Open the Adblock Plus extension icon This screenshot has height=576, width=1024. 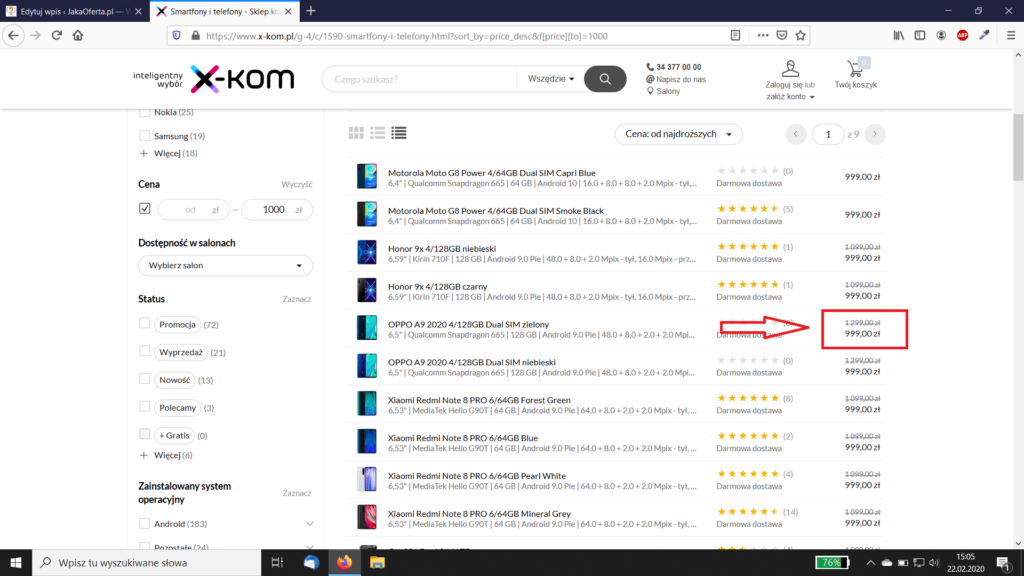[x=963, y=36]
